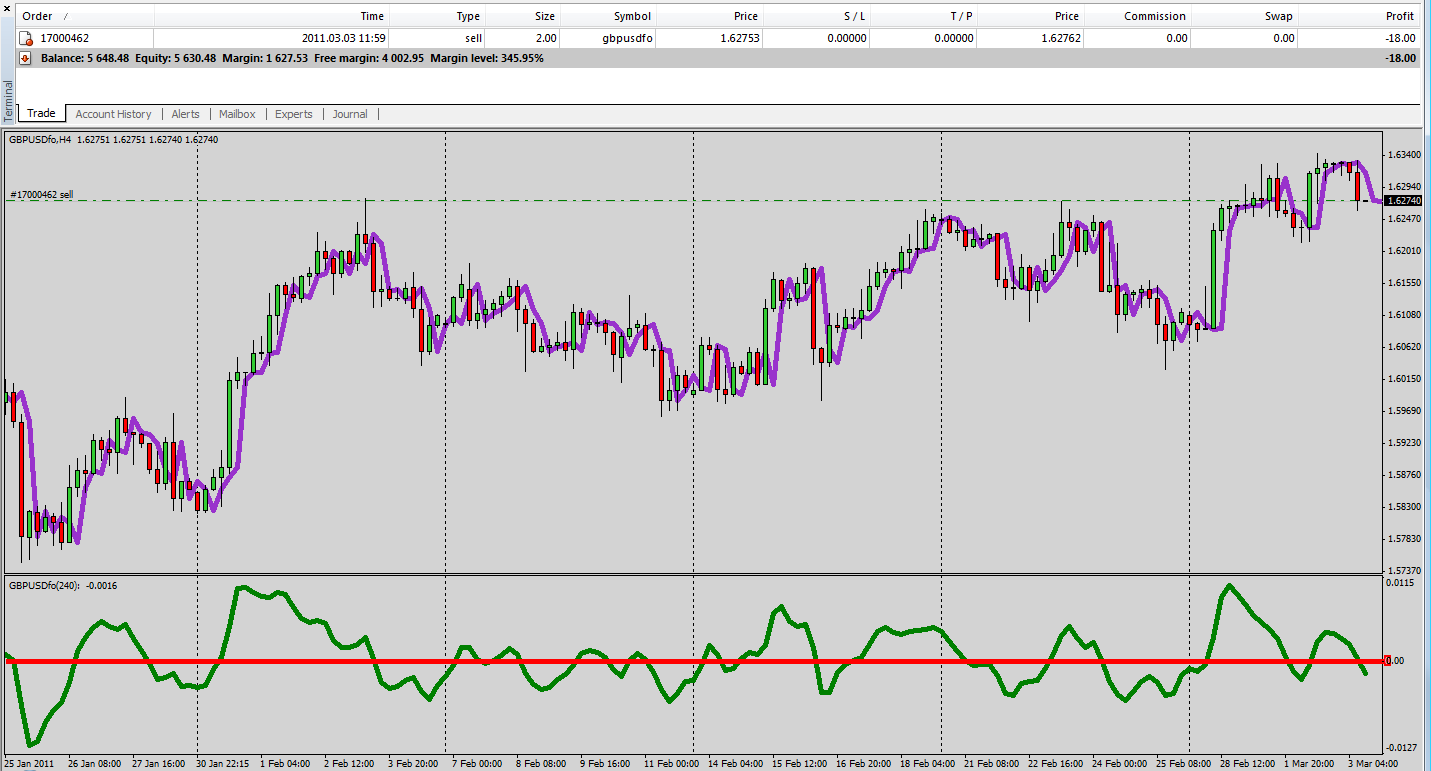The image size is (1431, 771).
Task: Click the indicator scale value -0.0127
Action: 1401,747
